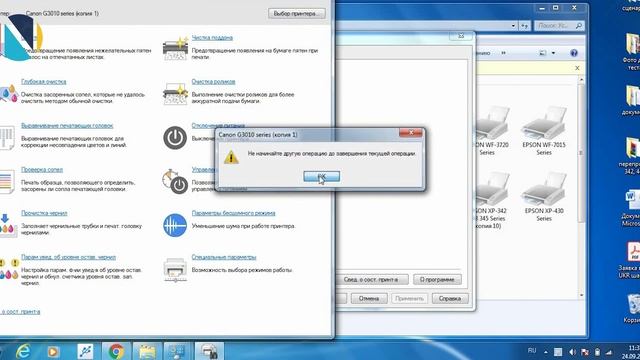The width and height of the screenshot is (640, 360).
Task: Open the Word document desktop icon
Action: click(631, 207)
